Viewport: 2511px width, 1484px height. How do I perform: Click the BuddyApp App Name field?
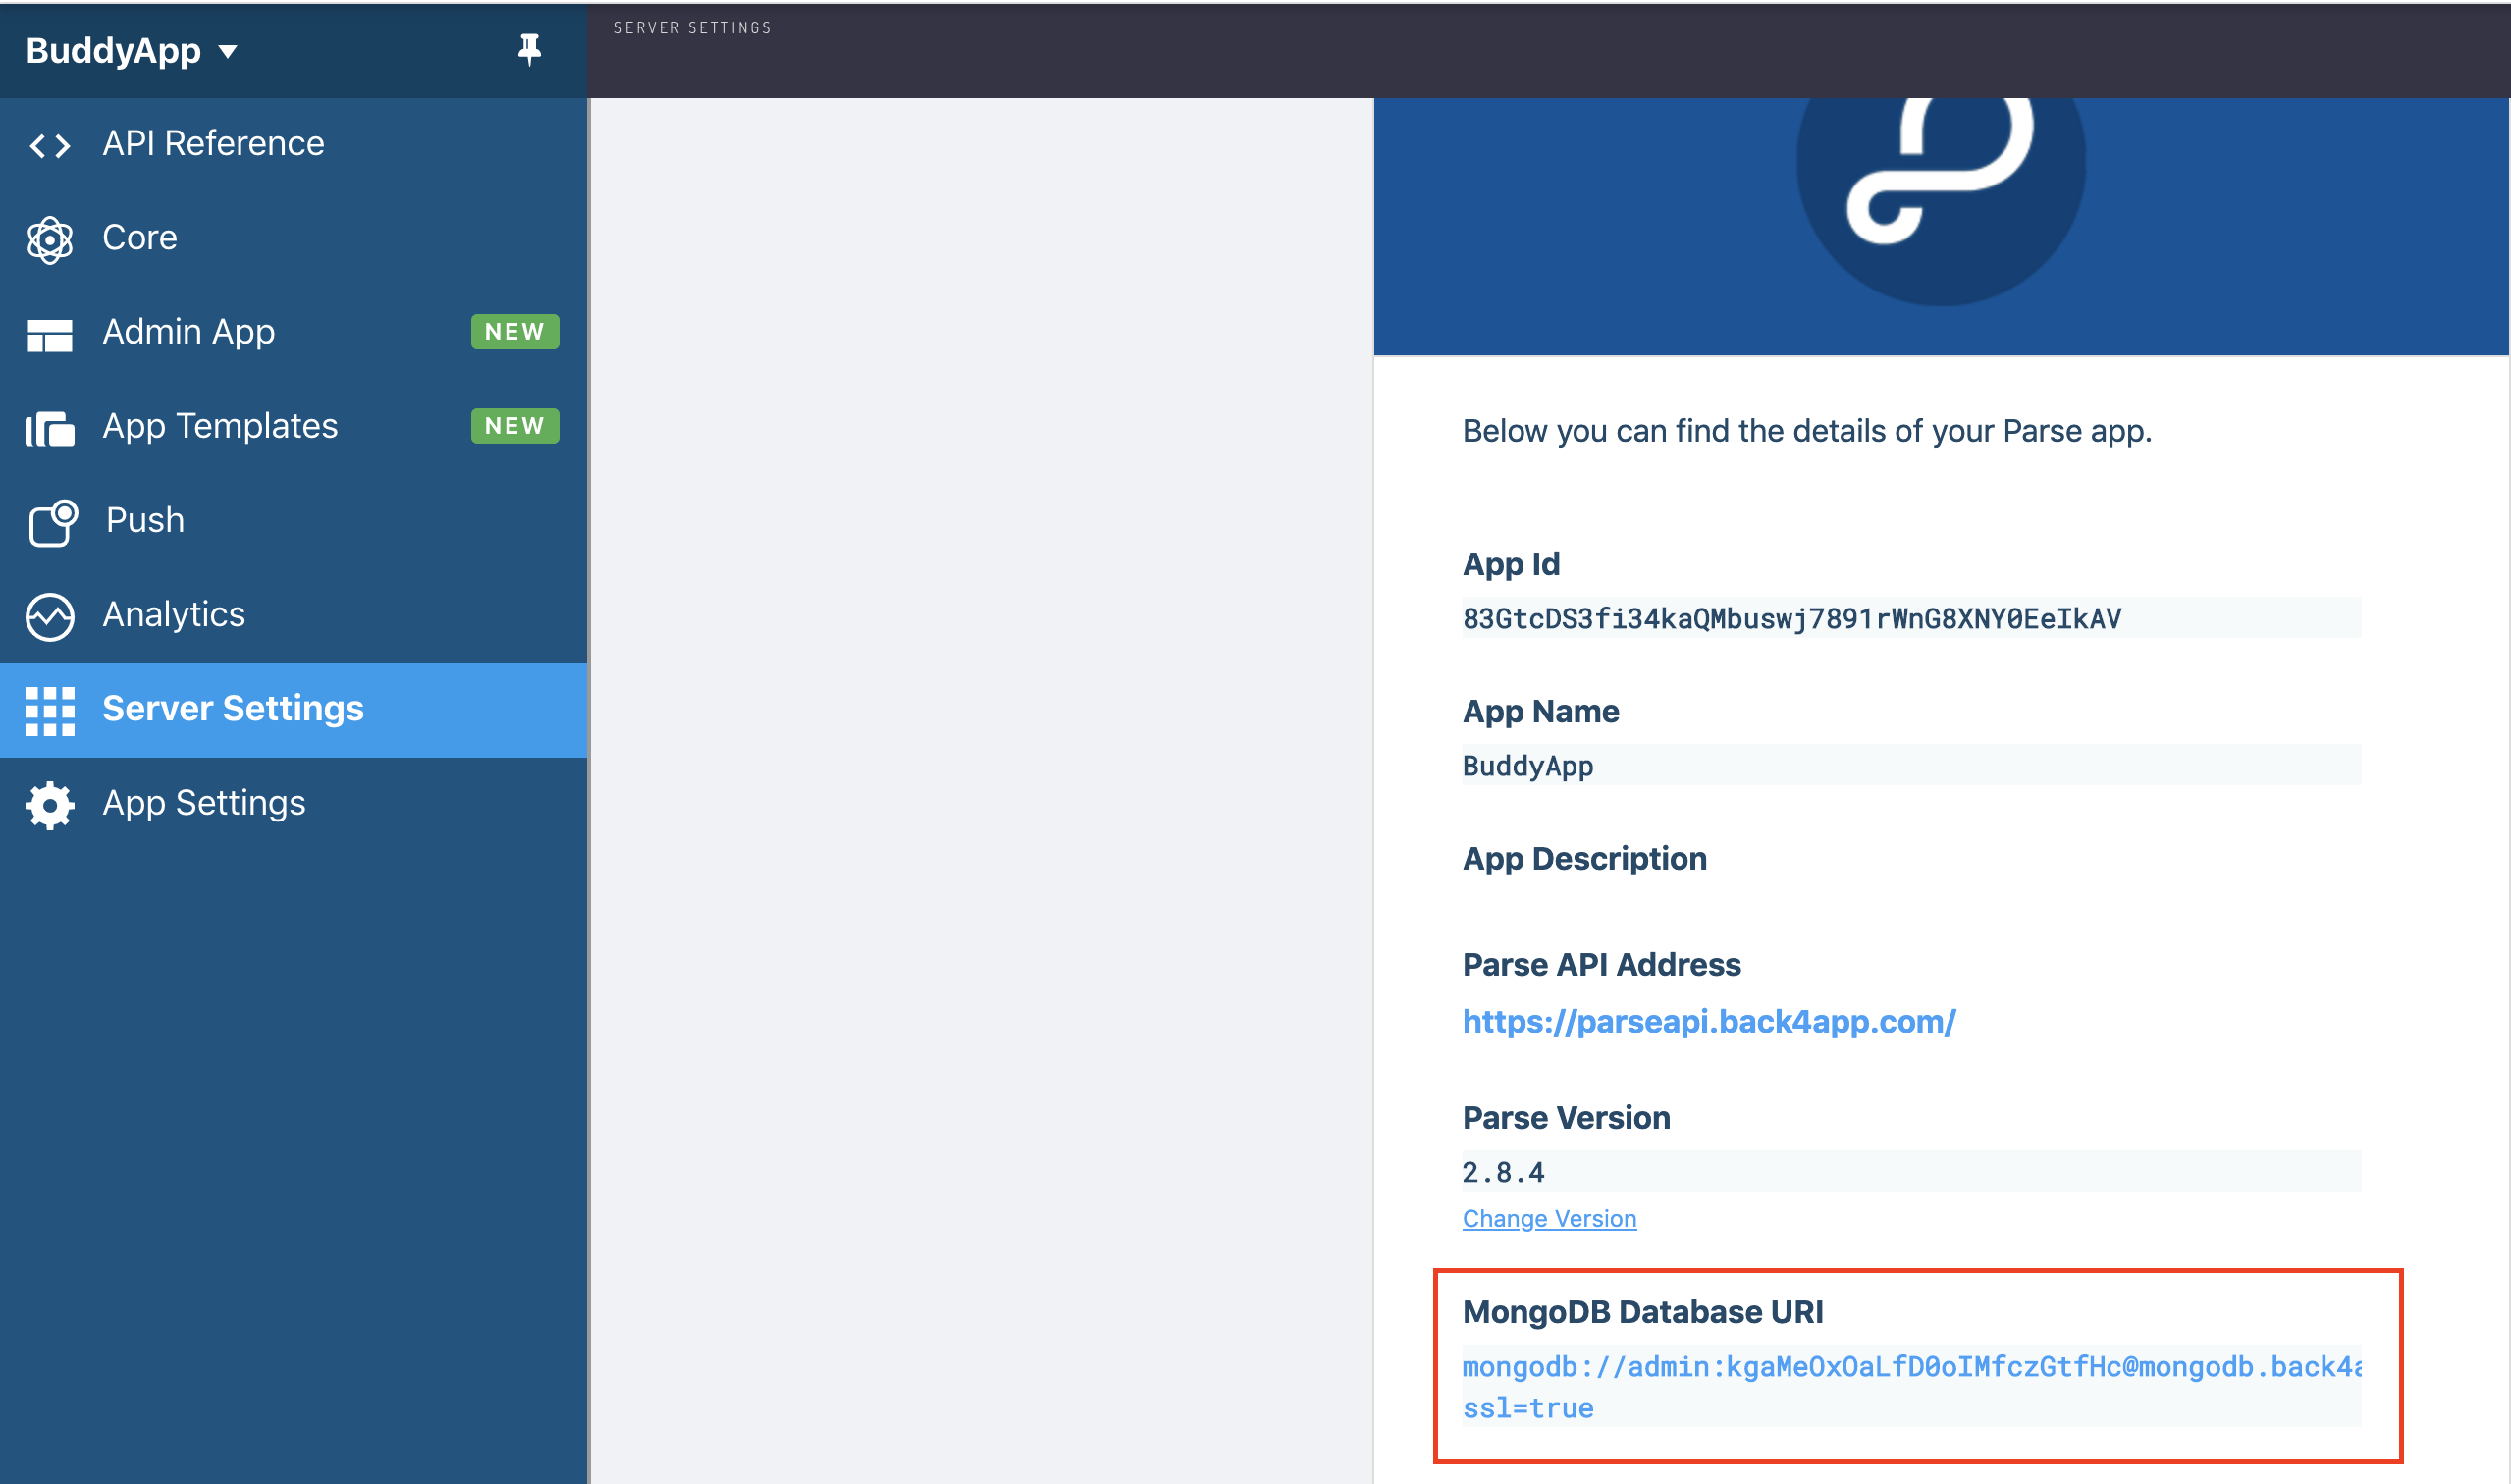pos(1911,765)
